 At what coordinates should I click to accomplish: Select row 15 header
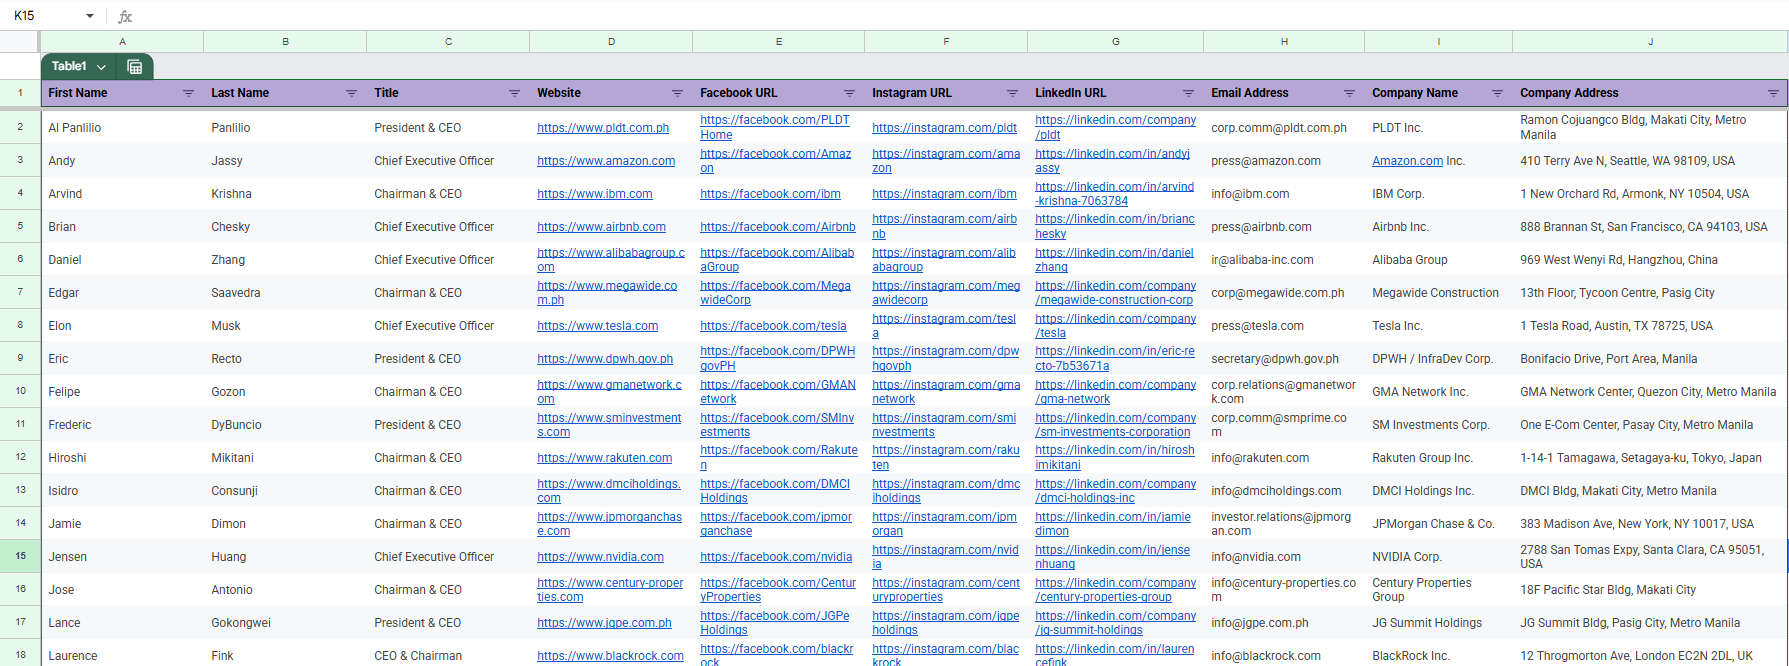coord(20,556)
